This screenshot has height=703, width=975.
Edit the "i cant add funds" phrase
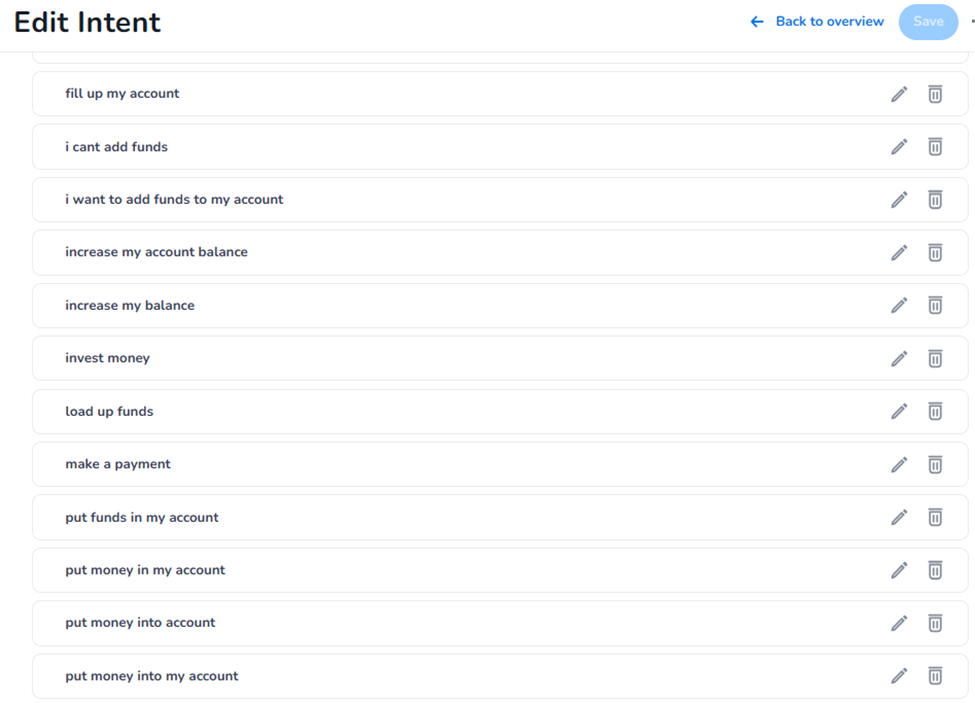(899, 147)
